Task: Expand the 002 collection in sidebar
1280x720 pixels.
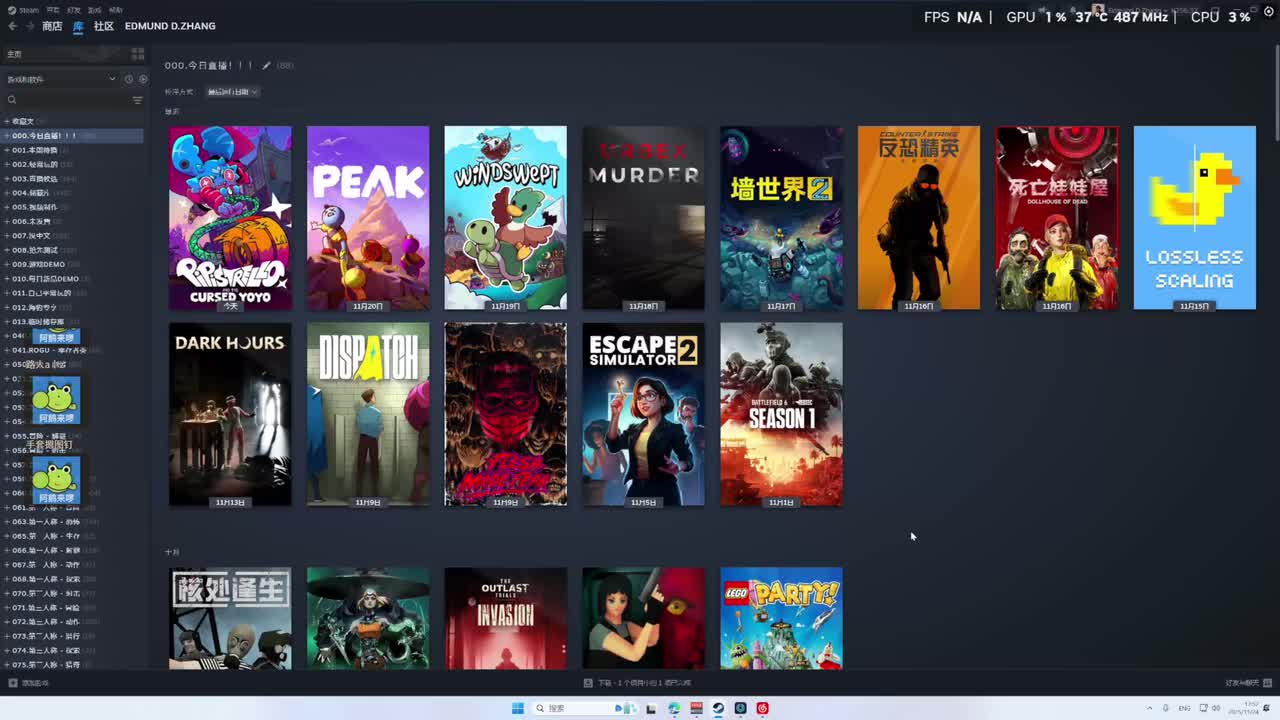Action: click(x=7, y=164)
